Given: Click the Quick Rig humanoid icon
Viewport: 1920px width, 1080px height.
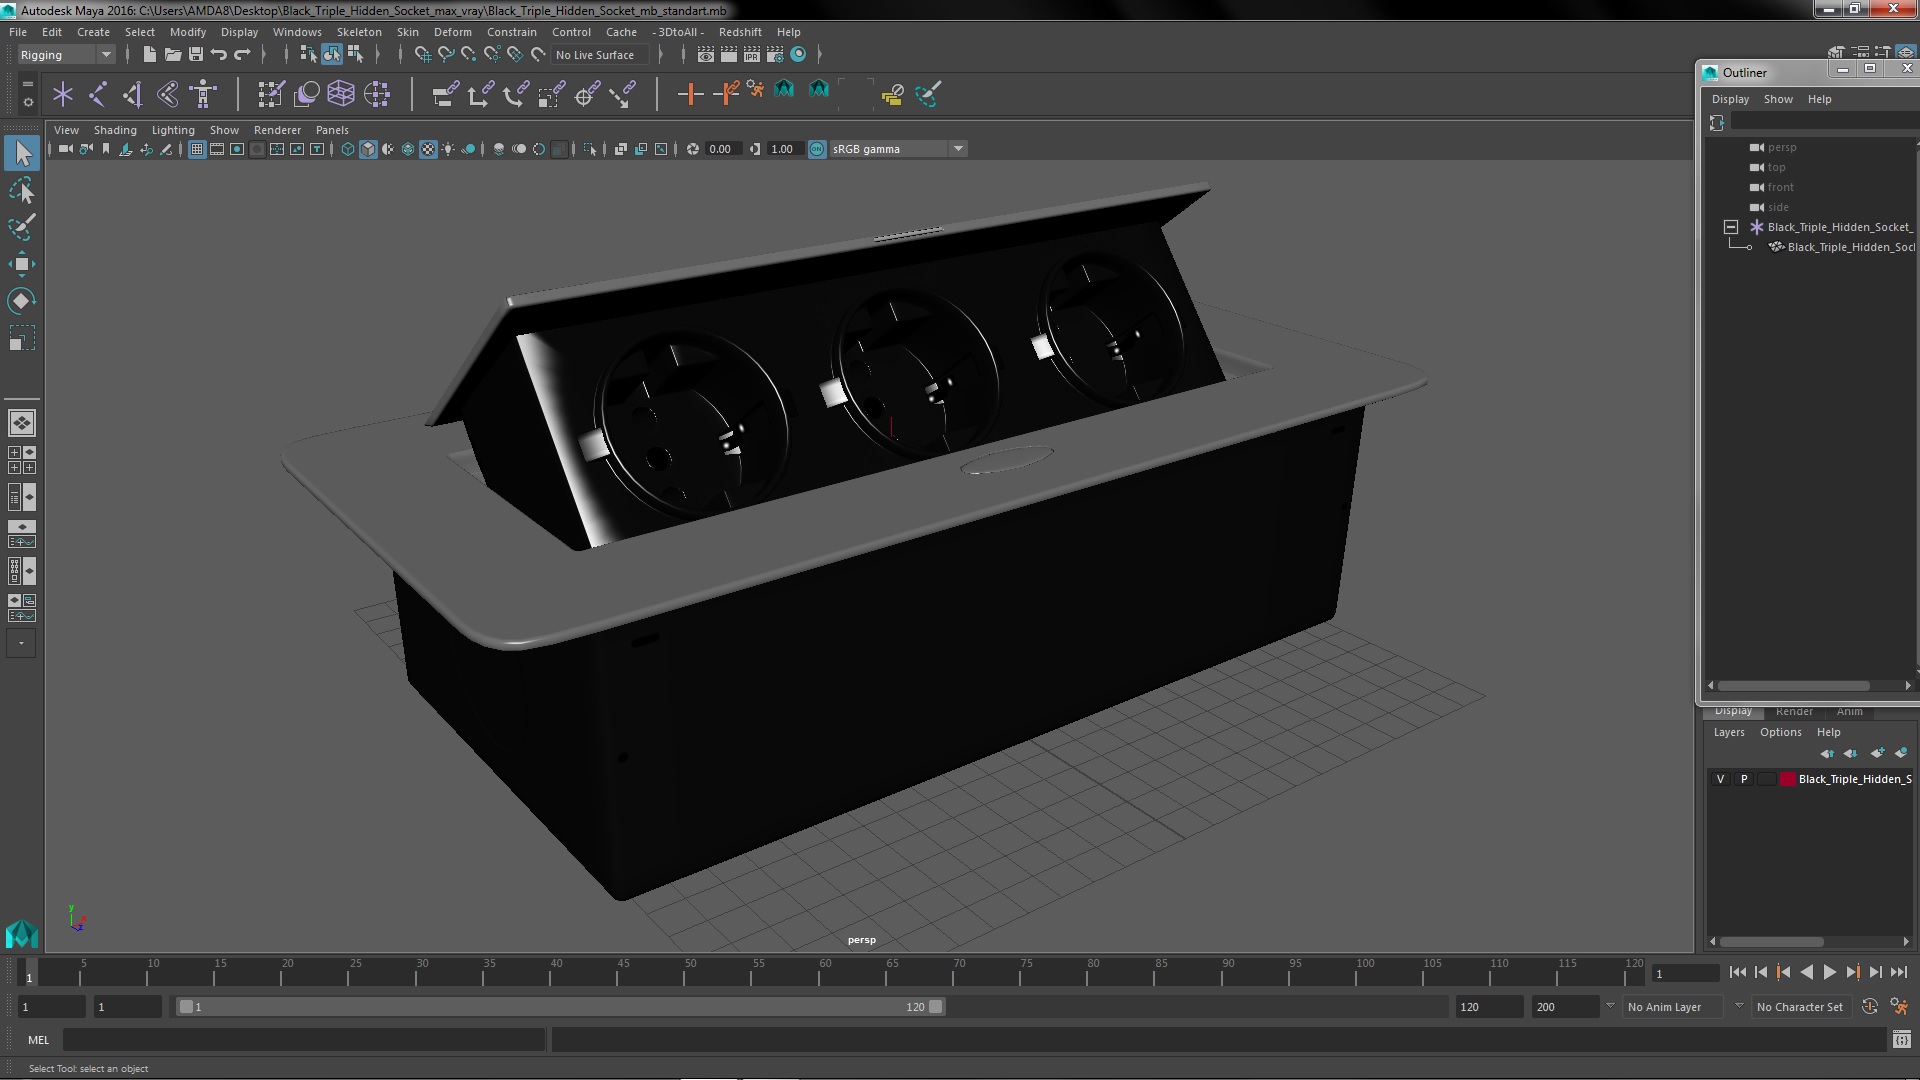Looking at the screenshot, I should click(203, 94).
